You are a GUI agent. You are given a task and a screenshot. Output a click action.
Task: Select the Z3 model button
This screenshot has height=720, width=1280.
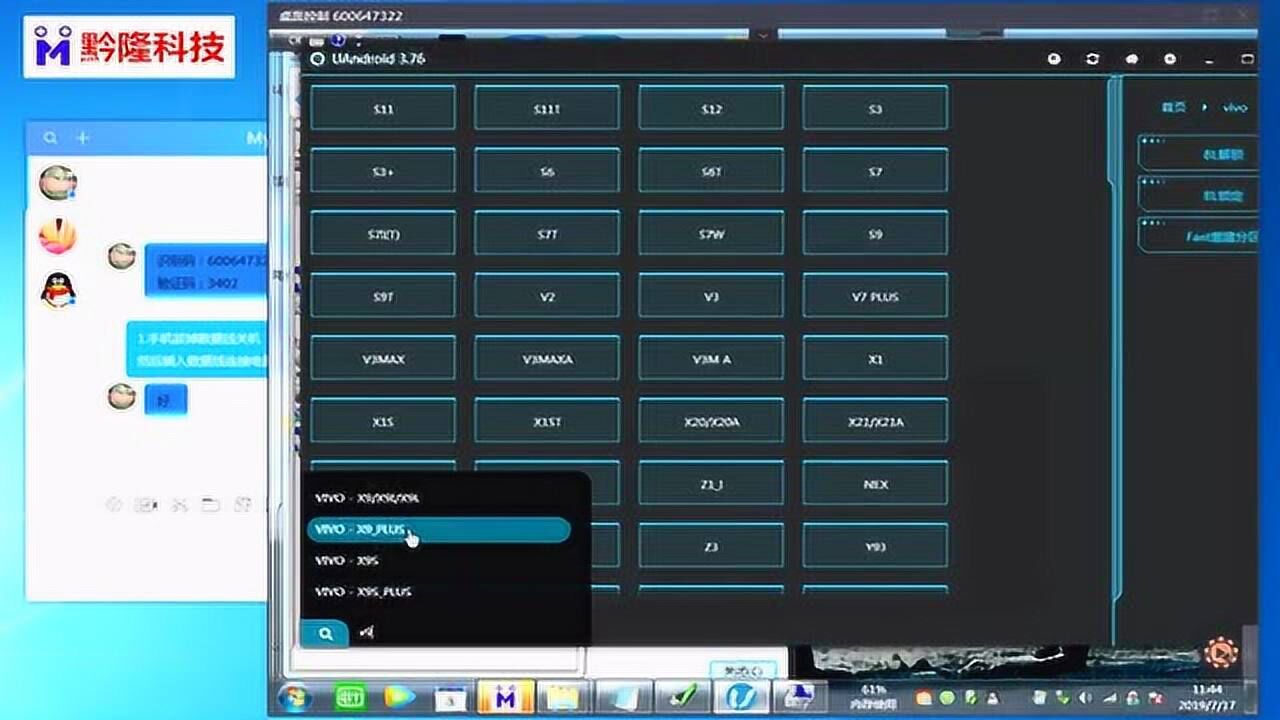[711, 546]
